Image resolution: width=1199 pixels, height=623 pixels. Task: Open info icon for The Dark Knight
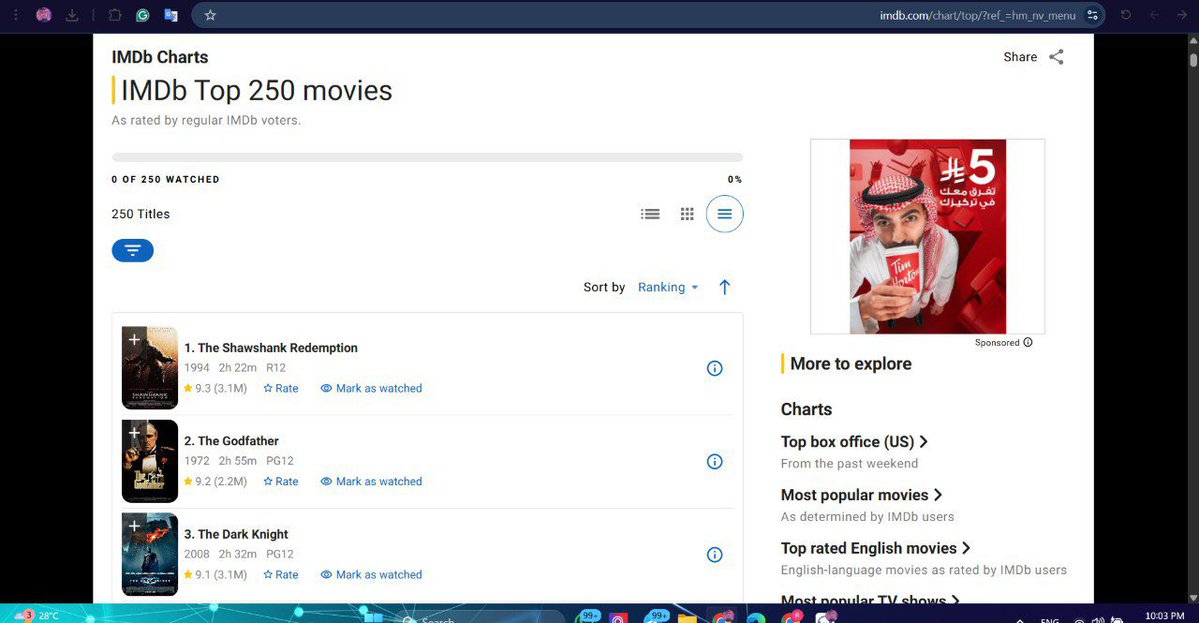pos(714,555)
